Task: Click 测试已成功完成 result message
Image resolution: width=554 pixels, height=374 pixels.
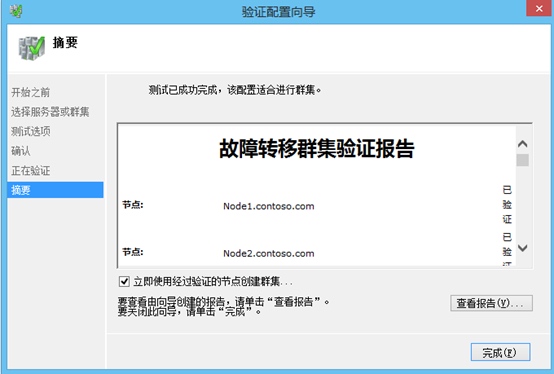Action: [x=235, y=90]
